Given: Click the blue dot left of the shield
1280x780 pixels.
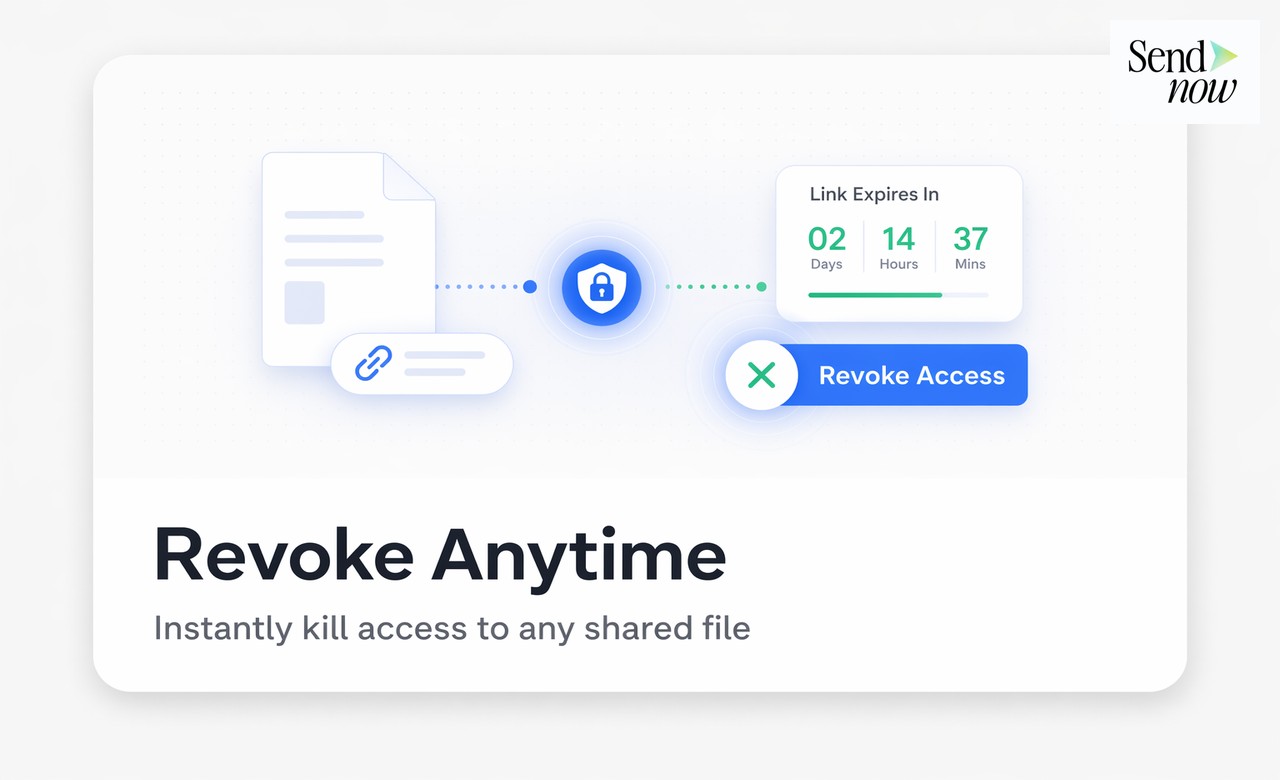Looking at the screenshot, I should (x=530, y=287).
